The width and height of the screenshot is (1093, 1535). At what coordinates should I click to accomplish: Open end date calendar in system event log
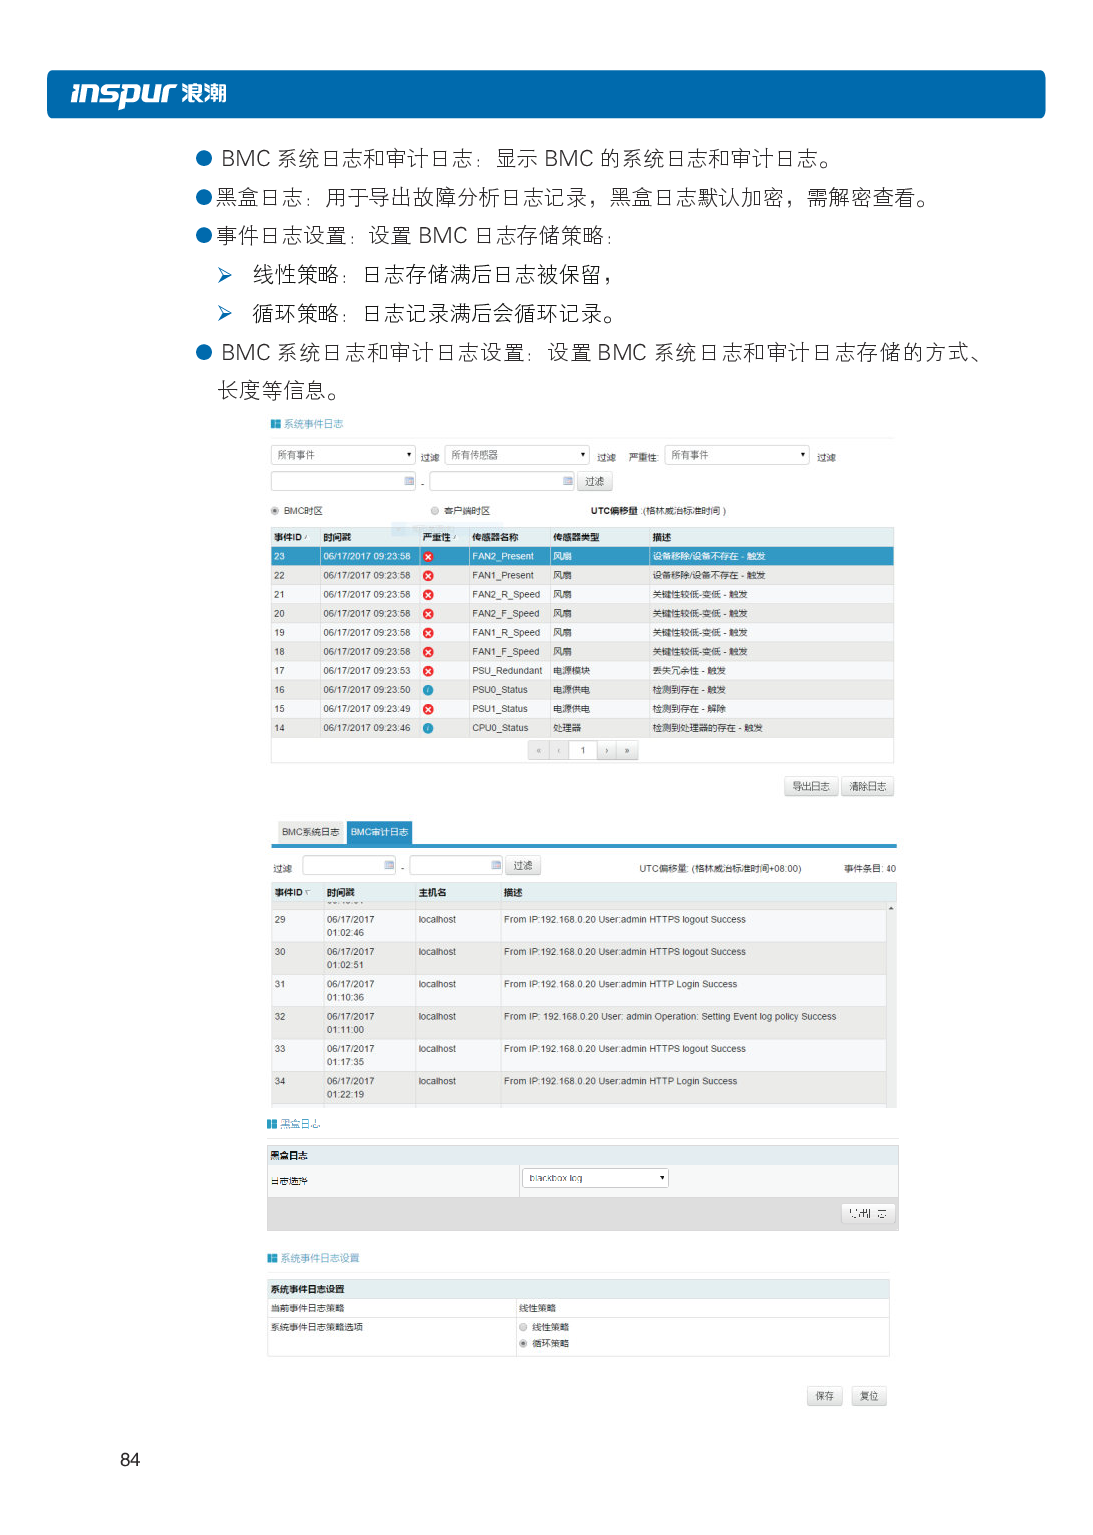tap(568, 481)
